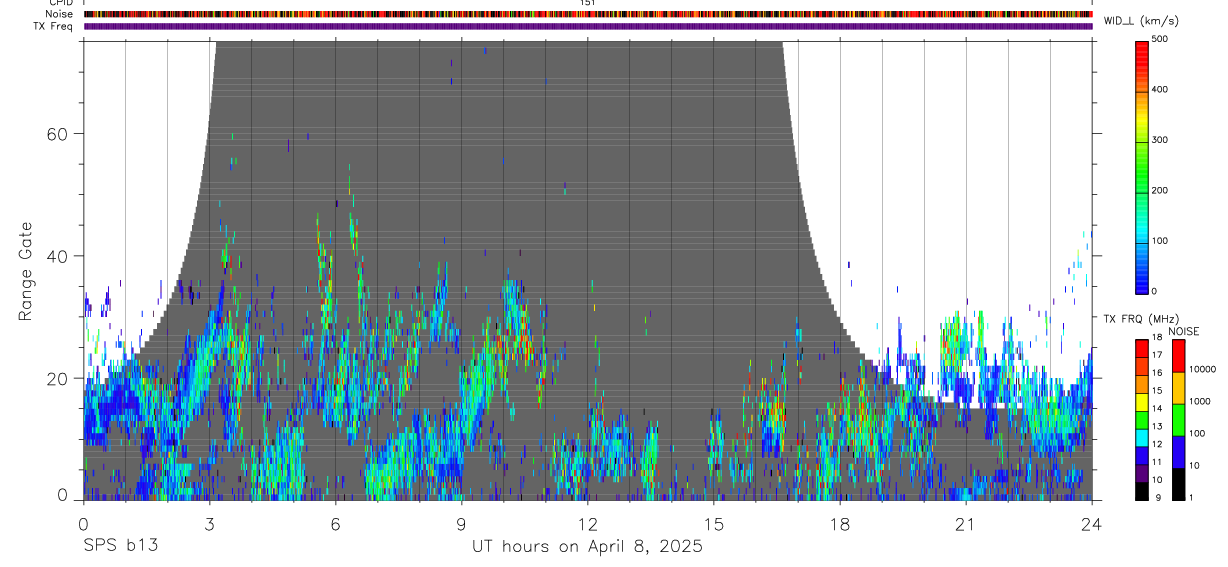Click the multicolored noise strip at top
The height and width of the screenshot is (567, 1228).
point(588,14)
